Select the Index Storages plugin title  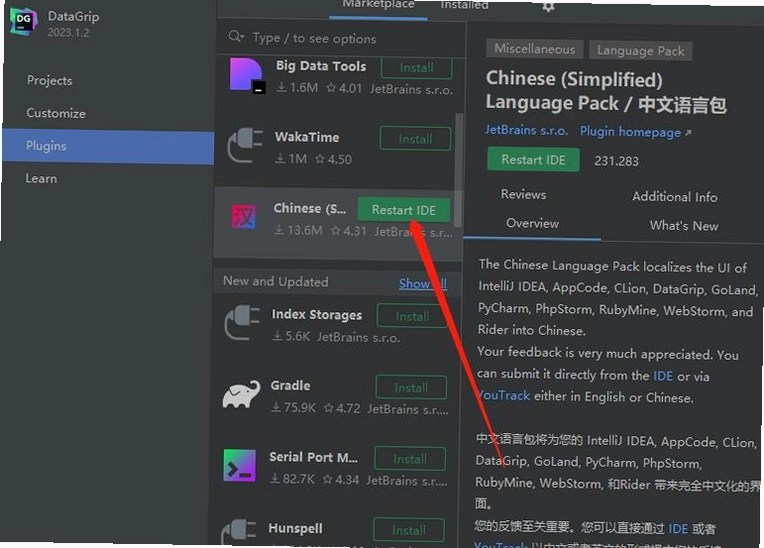click(x=317, y=315)
